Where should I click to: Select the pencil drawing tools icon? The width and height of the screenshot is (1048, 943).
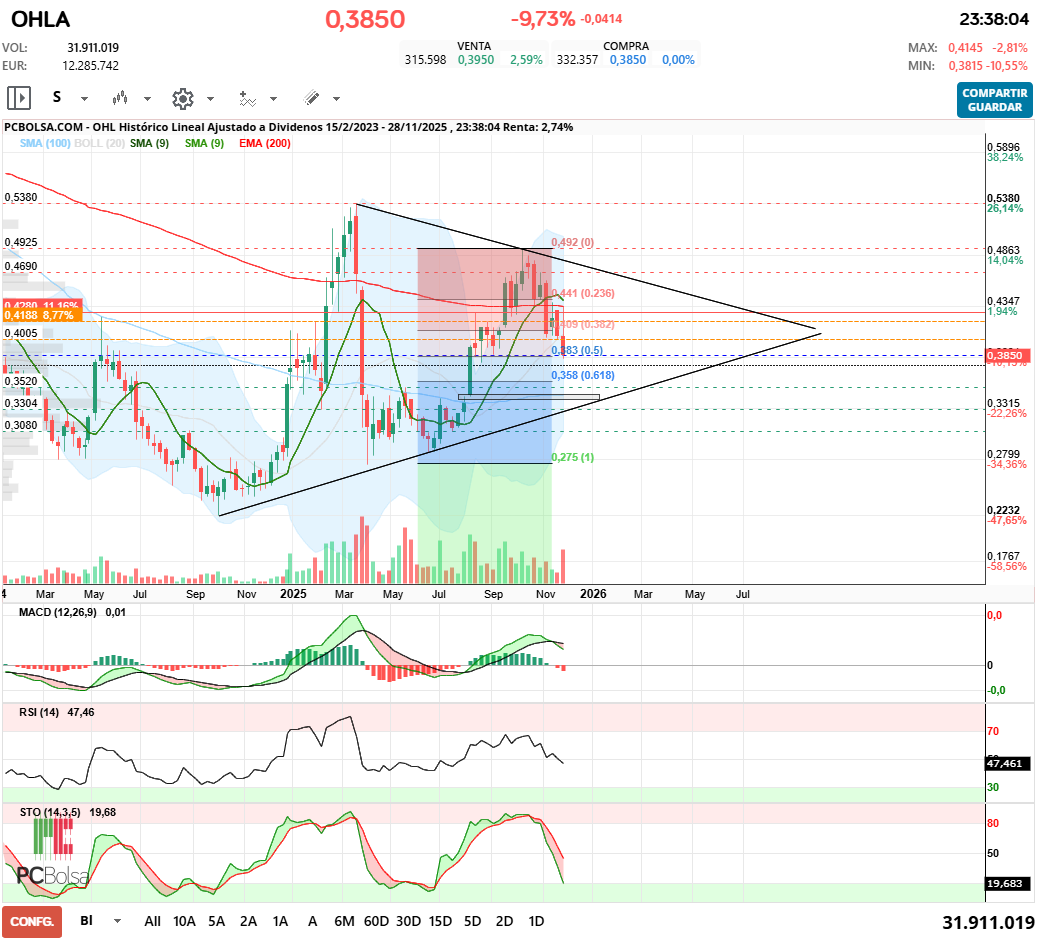click(311, 98)
